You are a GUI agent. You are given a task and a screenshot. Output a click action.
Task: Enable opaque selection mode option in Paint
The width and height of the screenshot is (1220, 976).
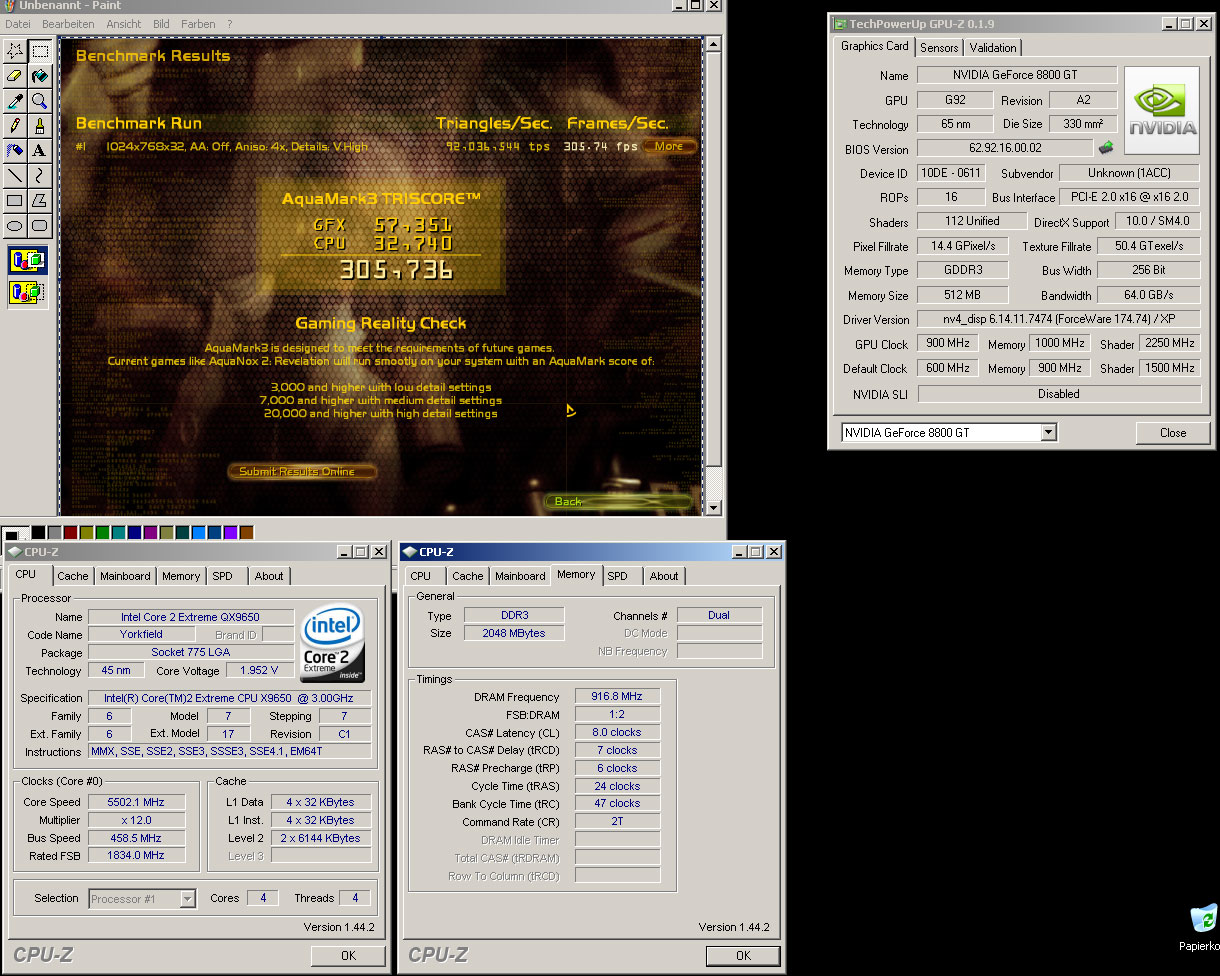[27, 262]
